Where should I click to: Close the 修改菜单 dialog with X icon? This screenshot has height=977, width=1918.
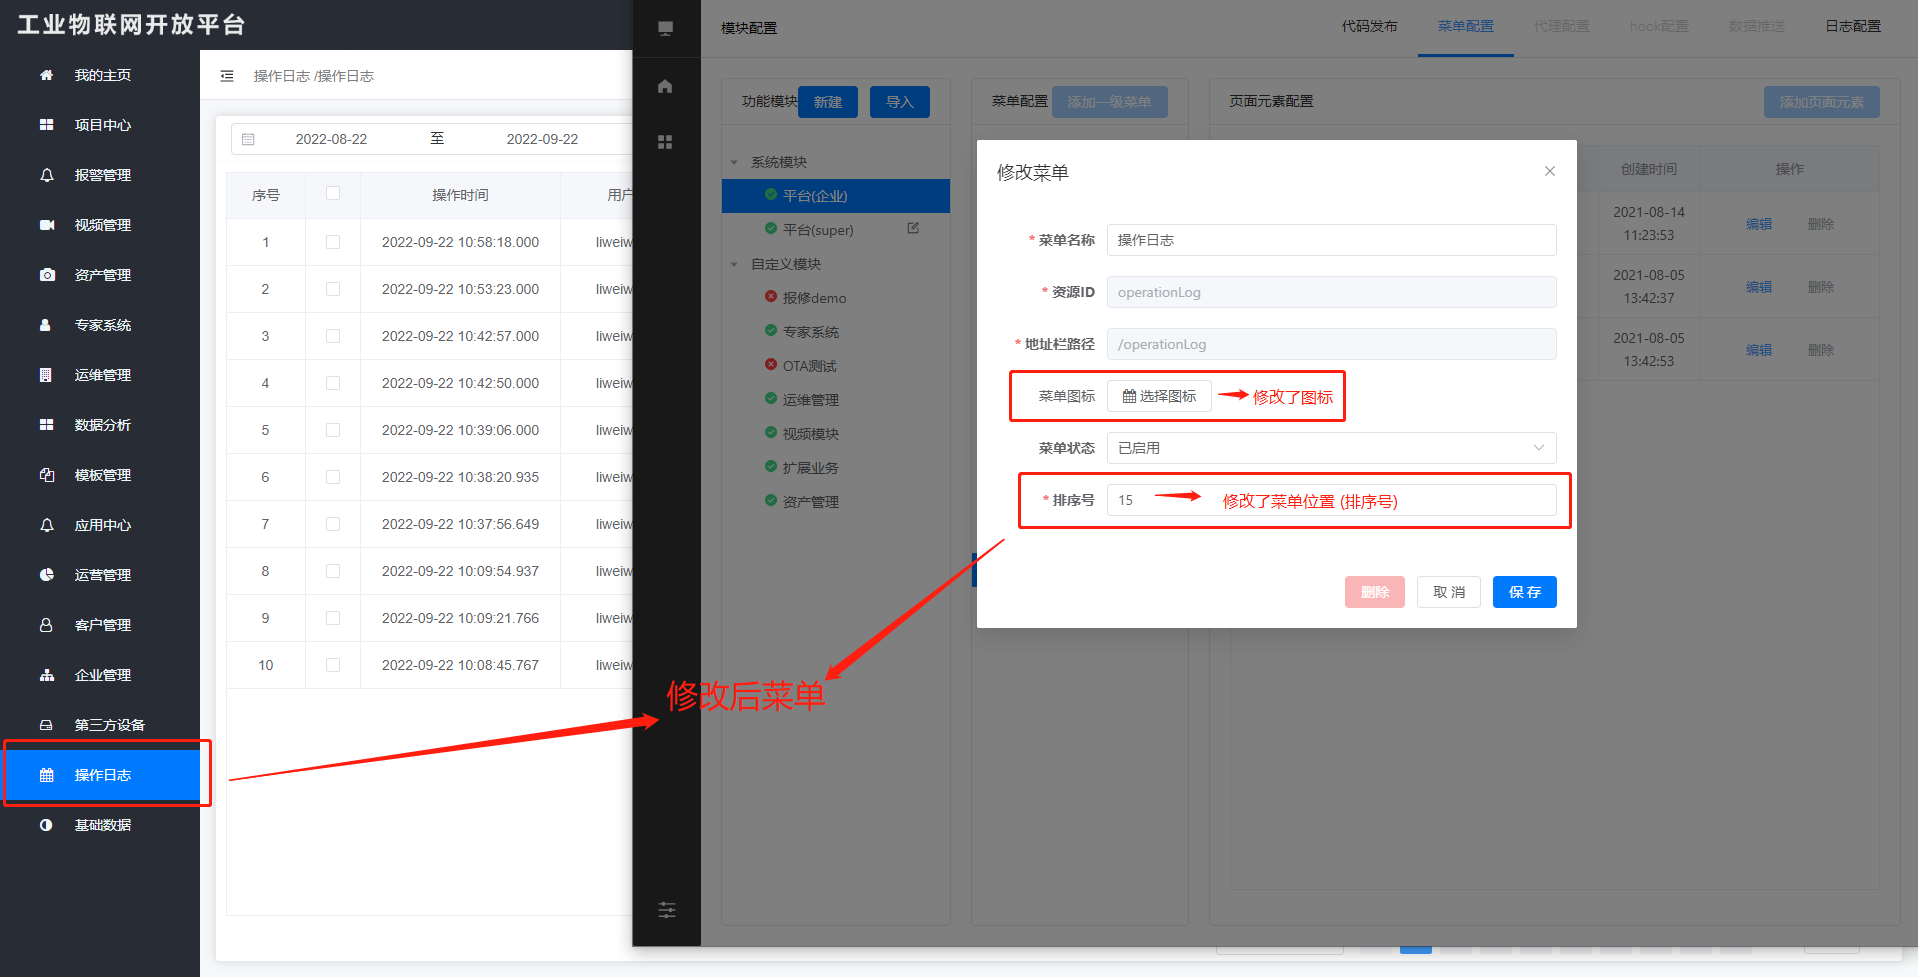(x=1549, y=171)
